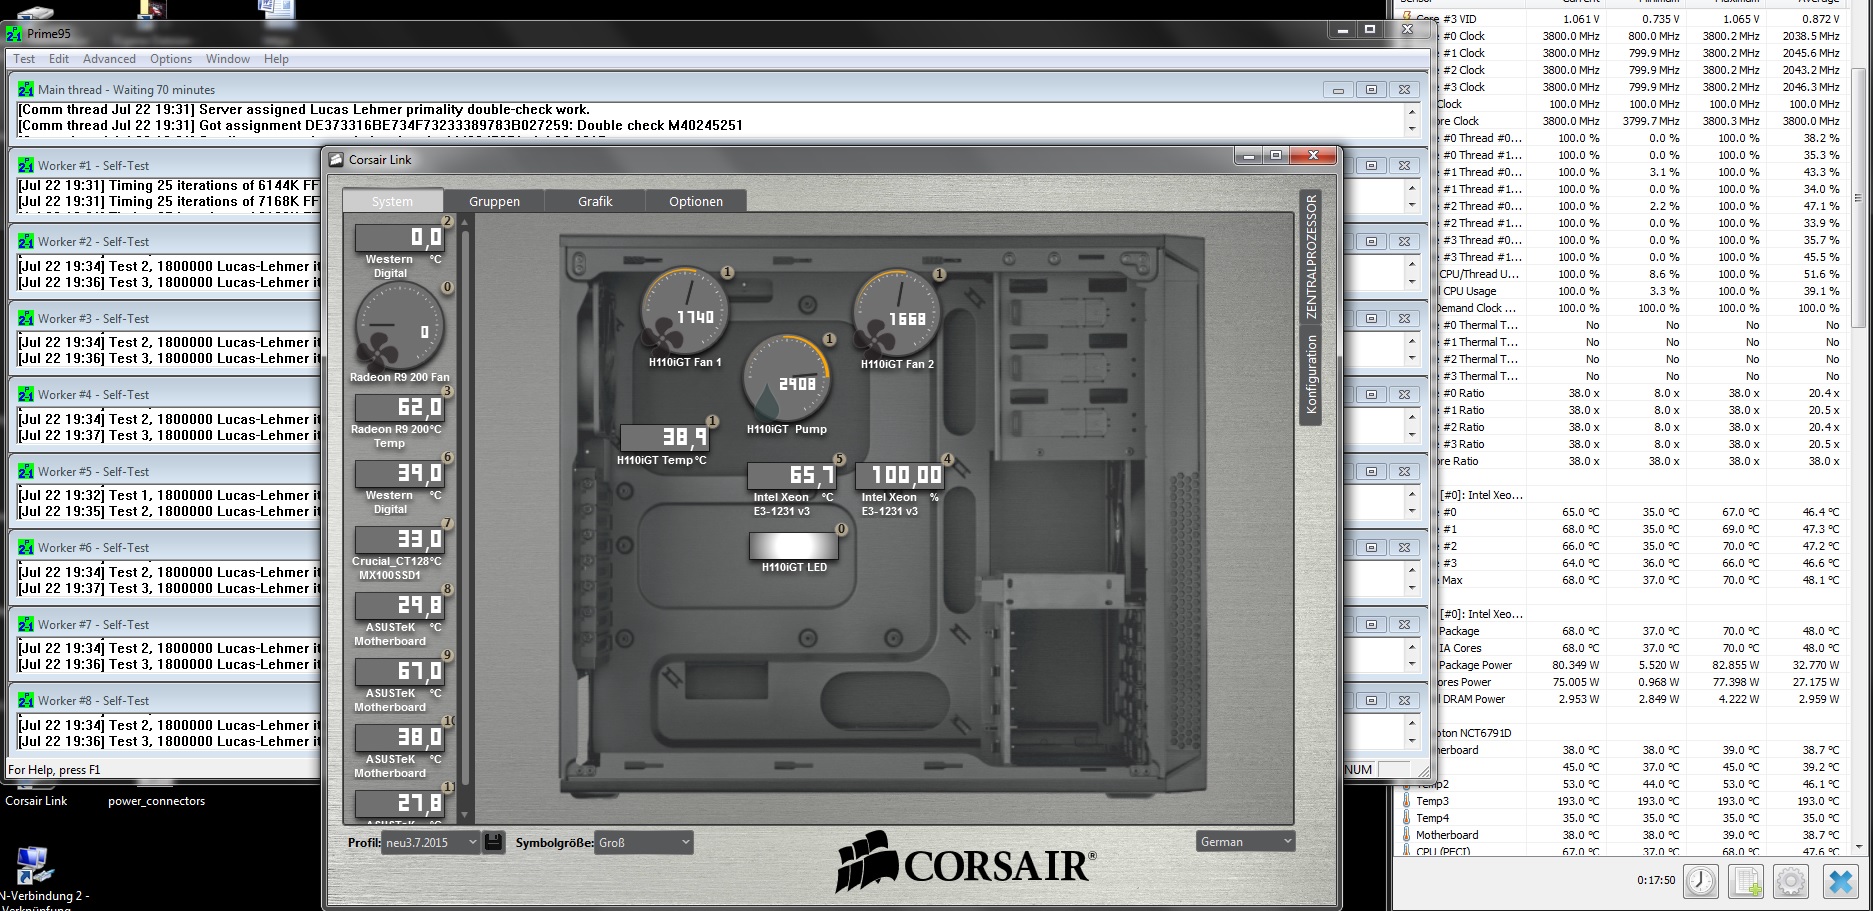Click the H110iGT LED color swatch
The height and width of the screenshot is (911, 1873).
(794, 545)
